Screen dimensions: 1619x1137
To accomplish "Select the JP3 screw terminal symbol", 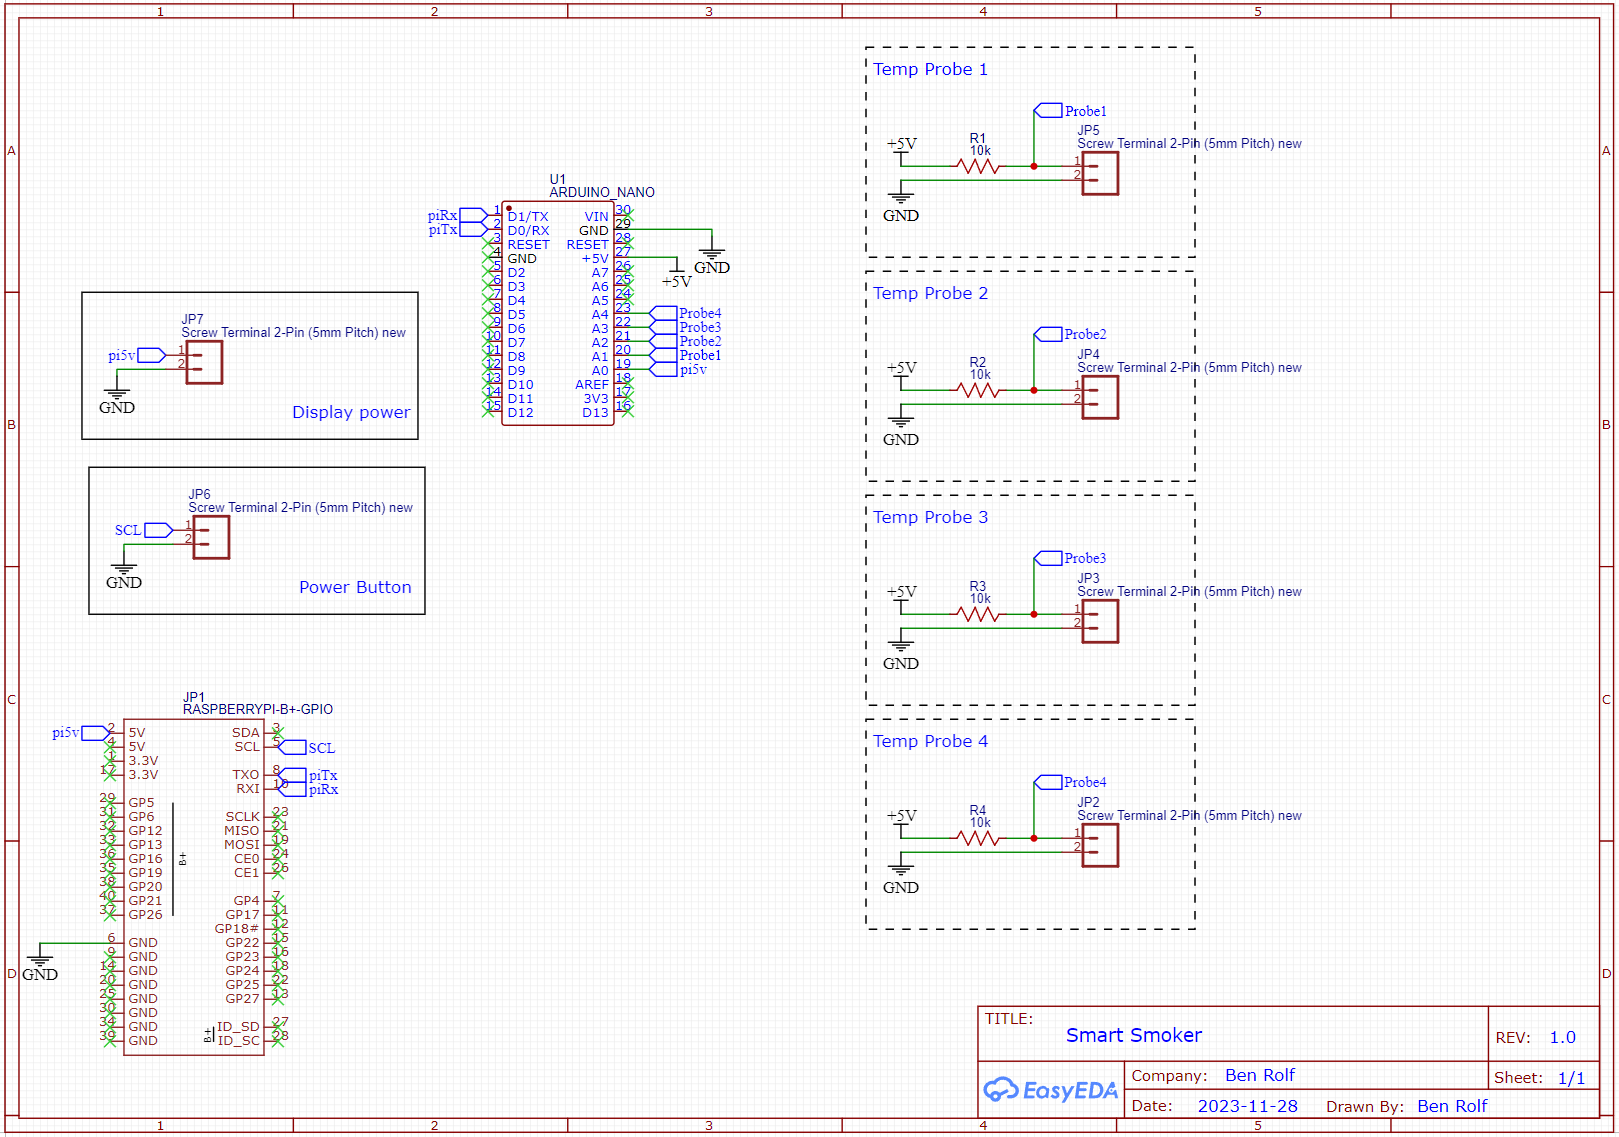I will point(1099,621).
